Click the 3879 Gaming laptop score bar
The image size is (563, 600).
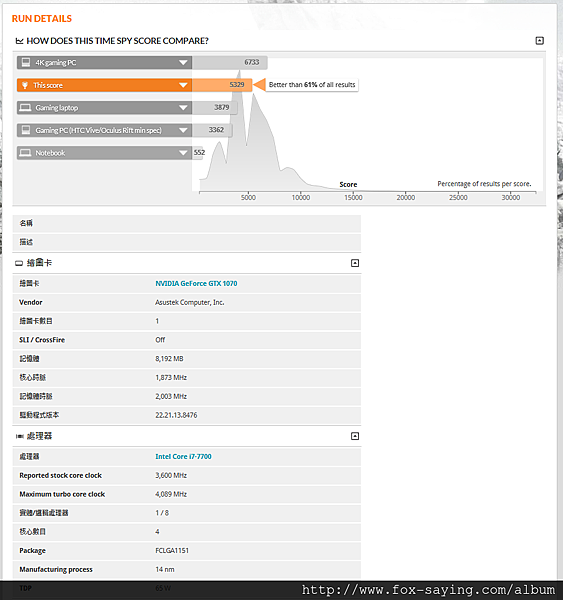[214, 108]
